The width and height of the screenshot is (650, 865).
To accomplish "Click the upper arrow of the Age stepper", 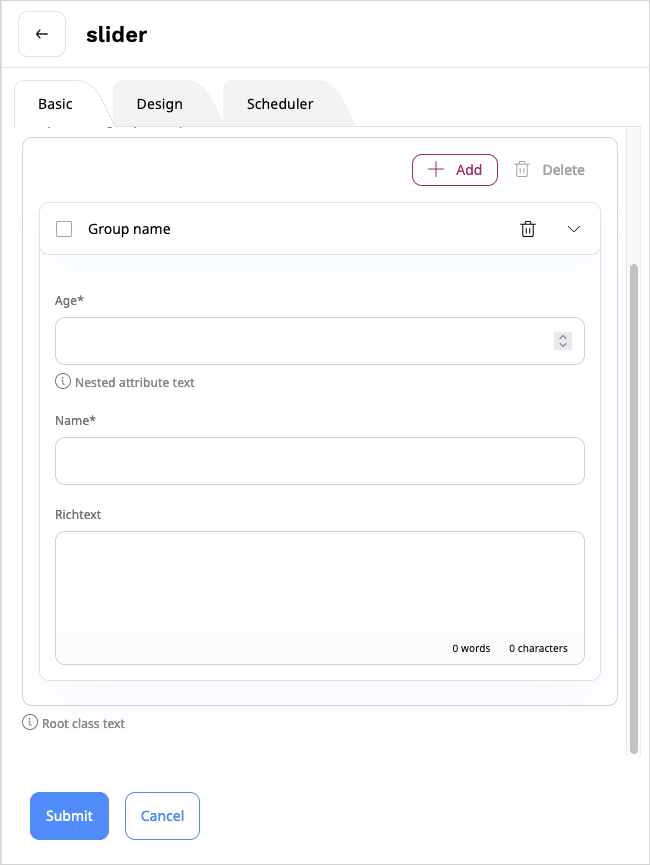I will (562, 336).
